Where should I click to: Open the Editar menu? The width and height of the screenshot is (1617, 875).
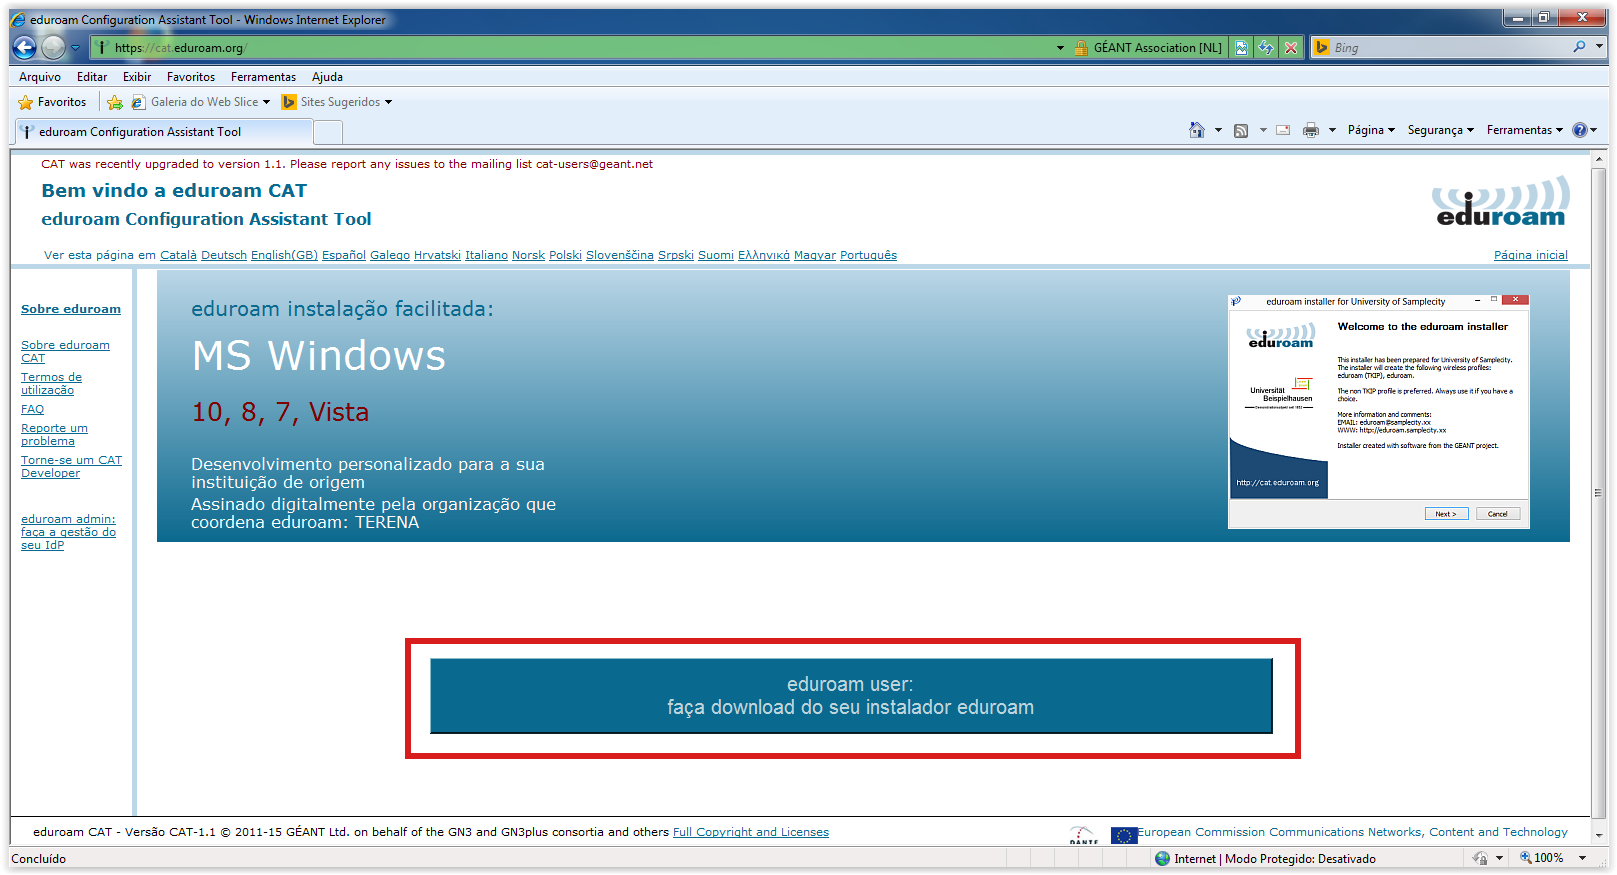click(x=92, y=77)
